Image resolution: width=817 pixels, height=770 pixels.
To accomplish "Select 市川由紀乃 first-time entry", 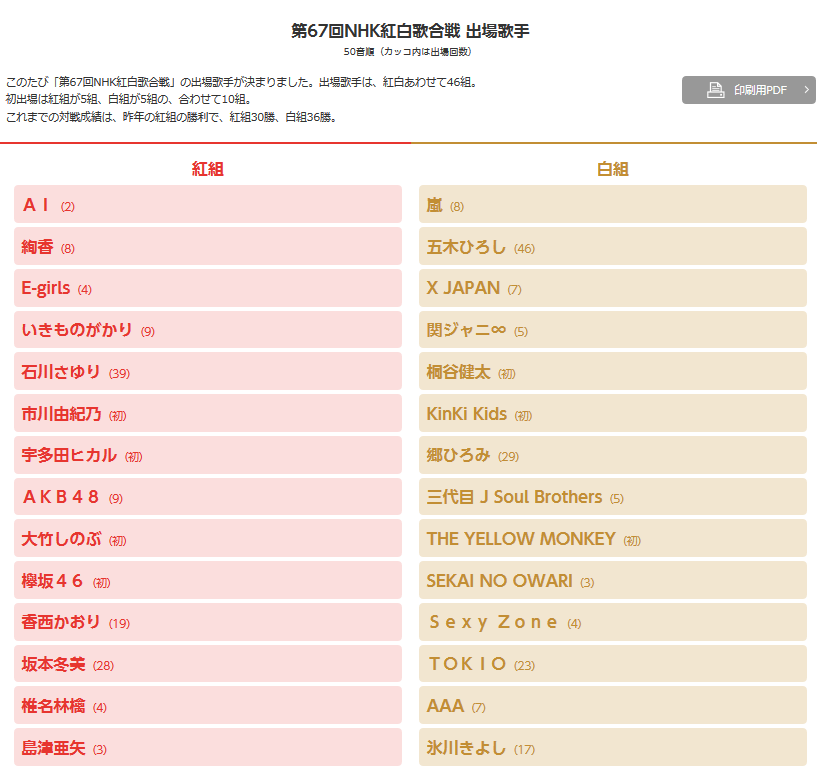I will (208, 413).
